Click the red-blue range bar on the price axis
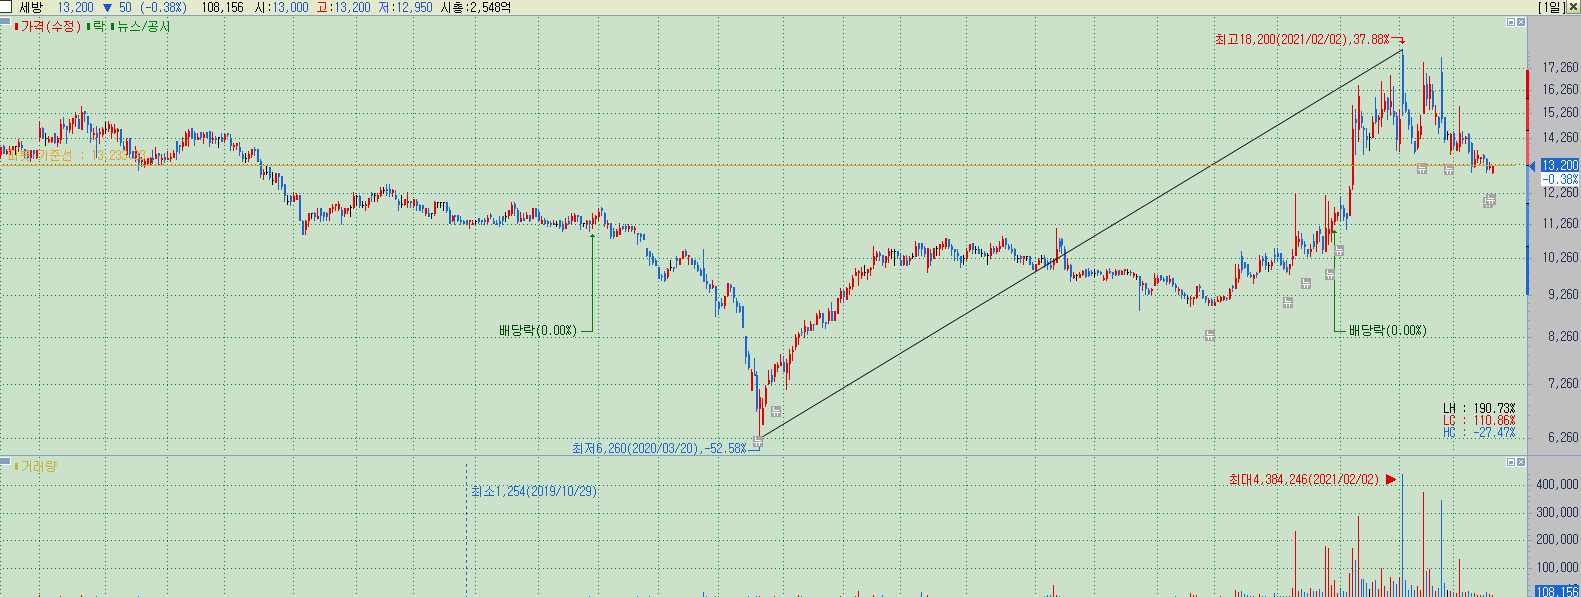 click(1528, 182)
